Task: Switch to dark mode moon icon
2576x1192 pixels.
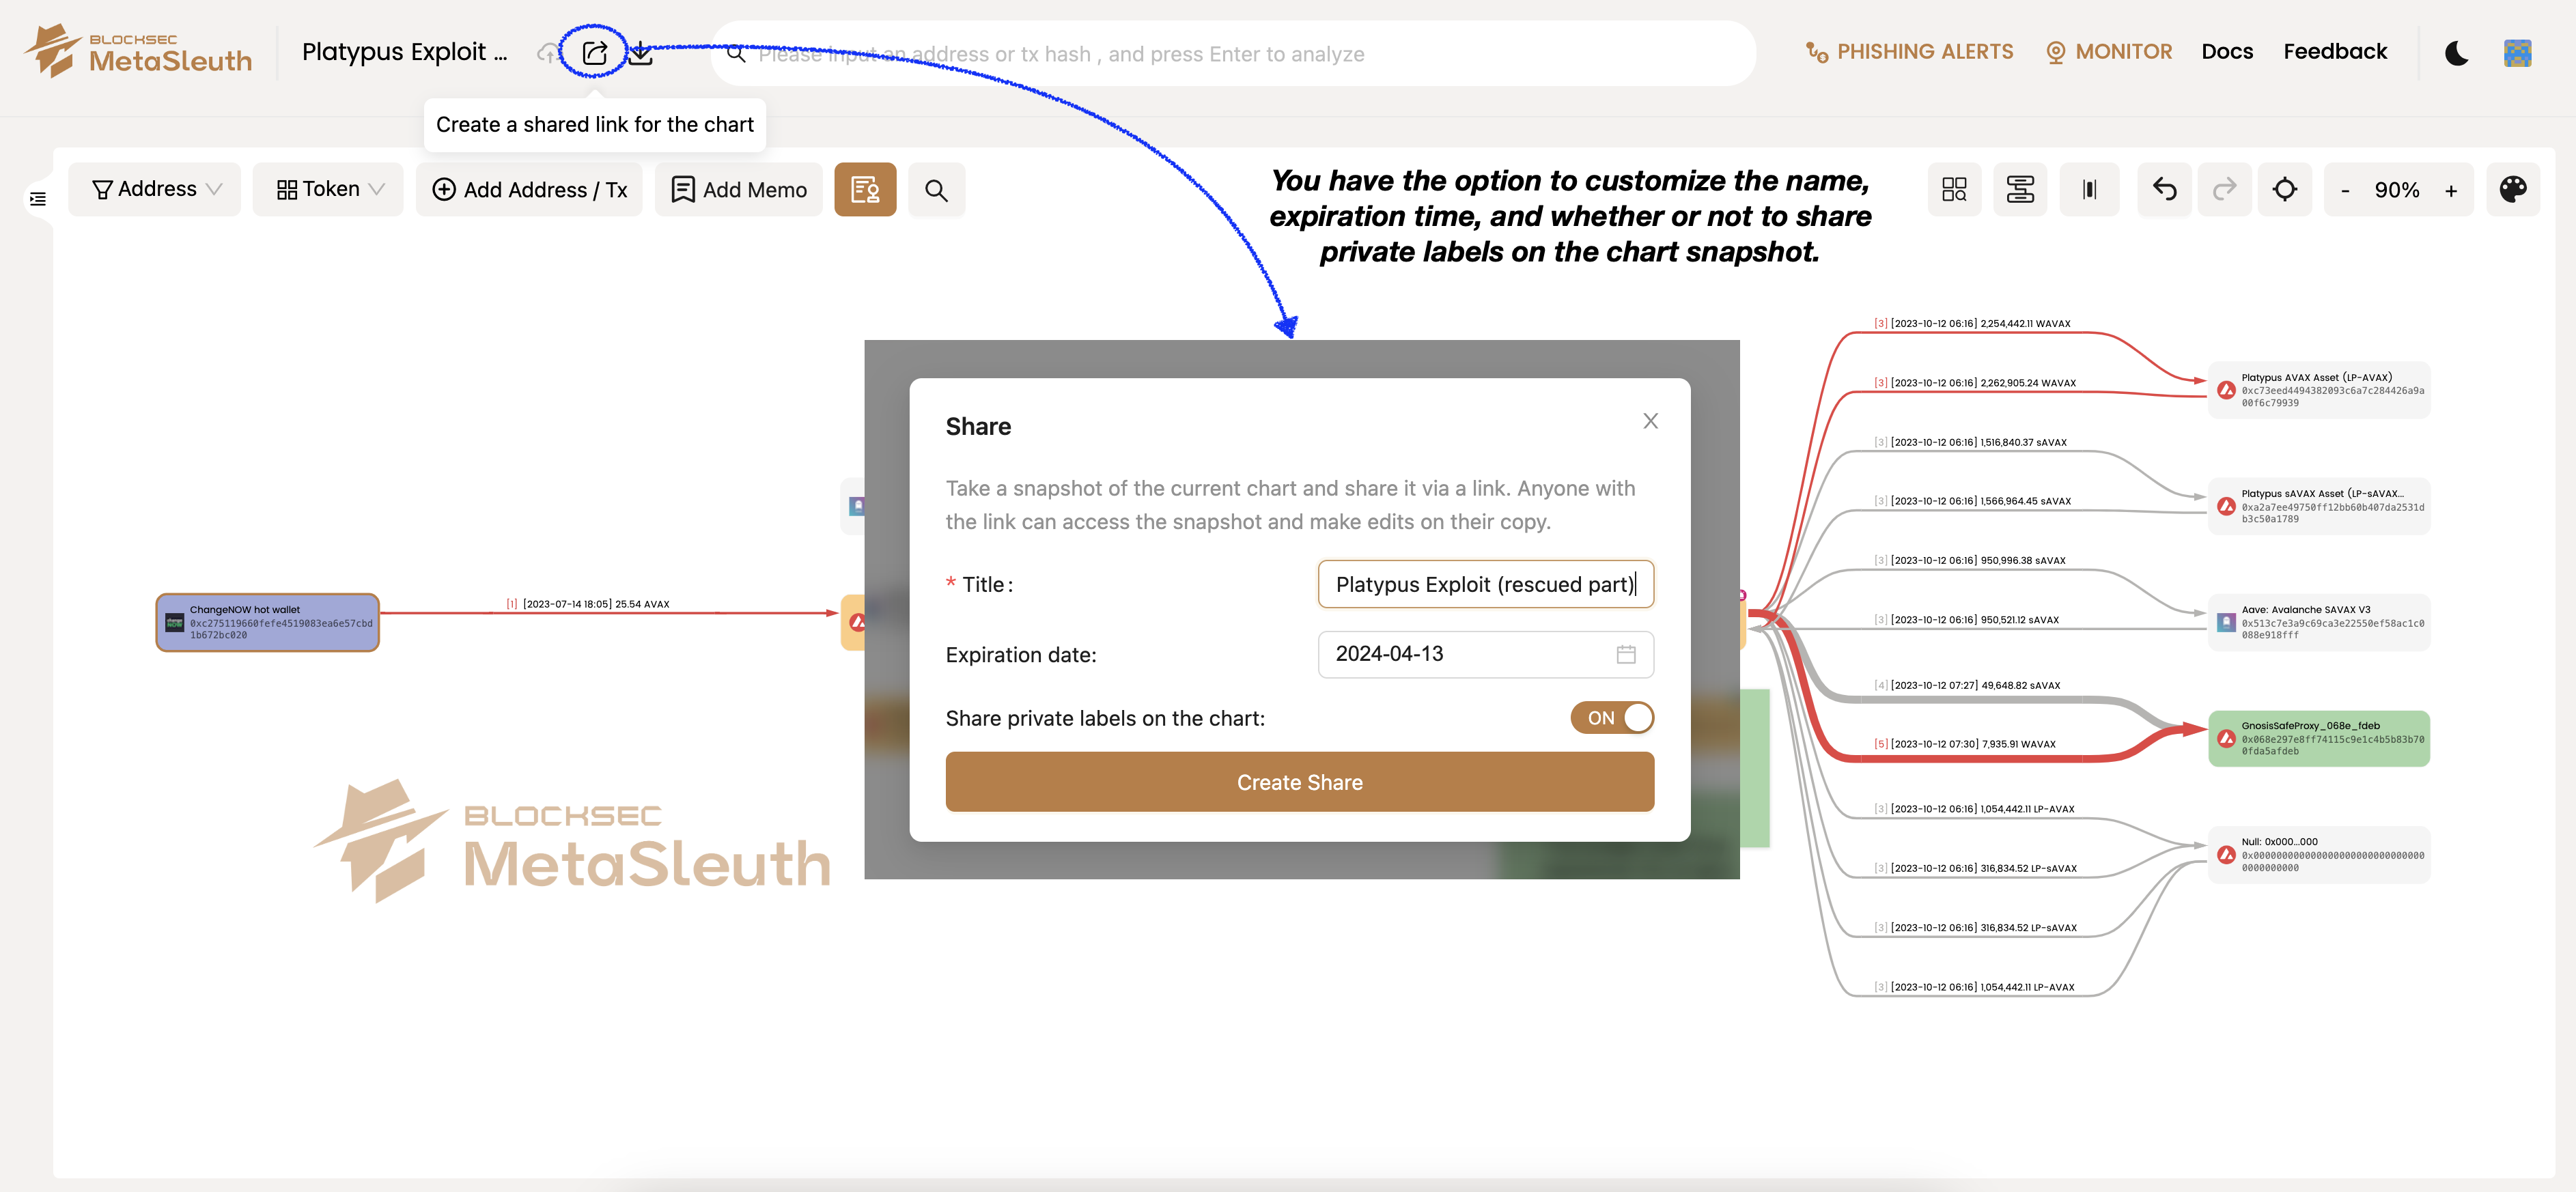Action: 2456,53
